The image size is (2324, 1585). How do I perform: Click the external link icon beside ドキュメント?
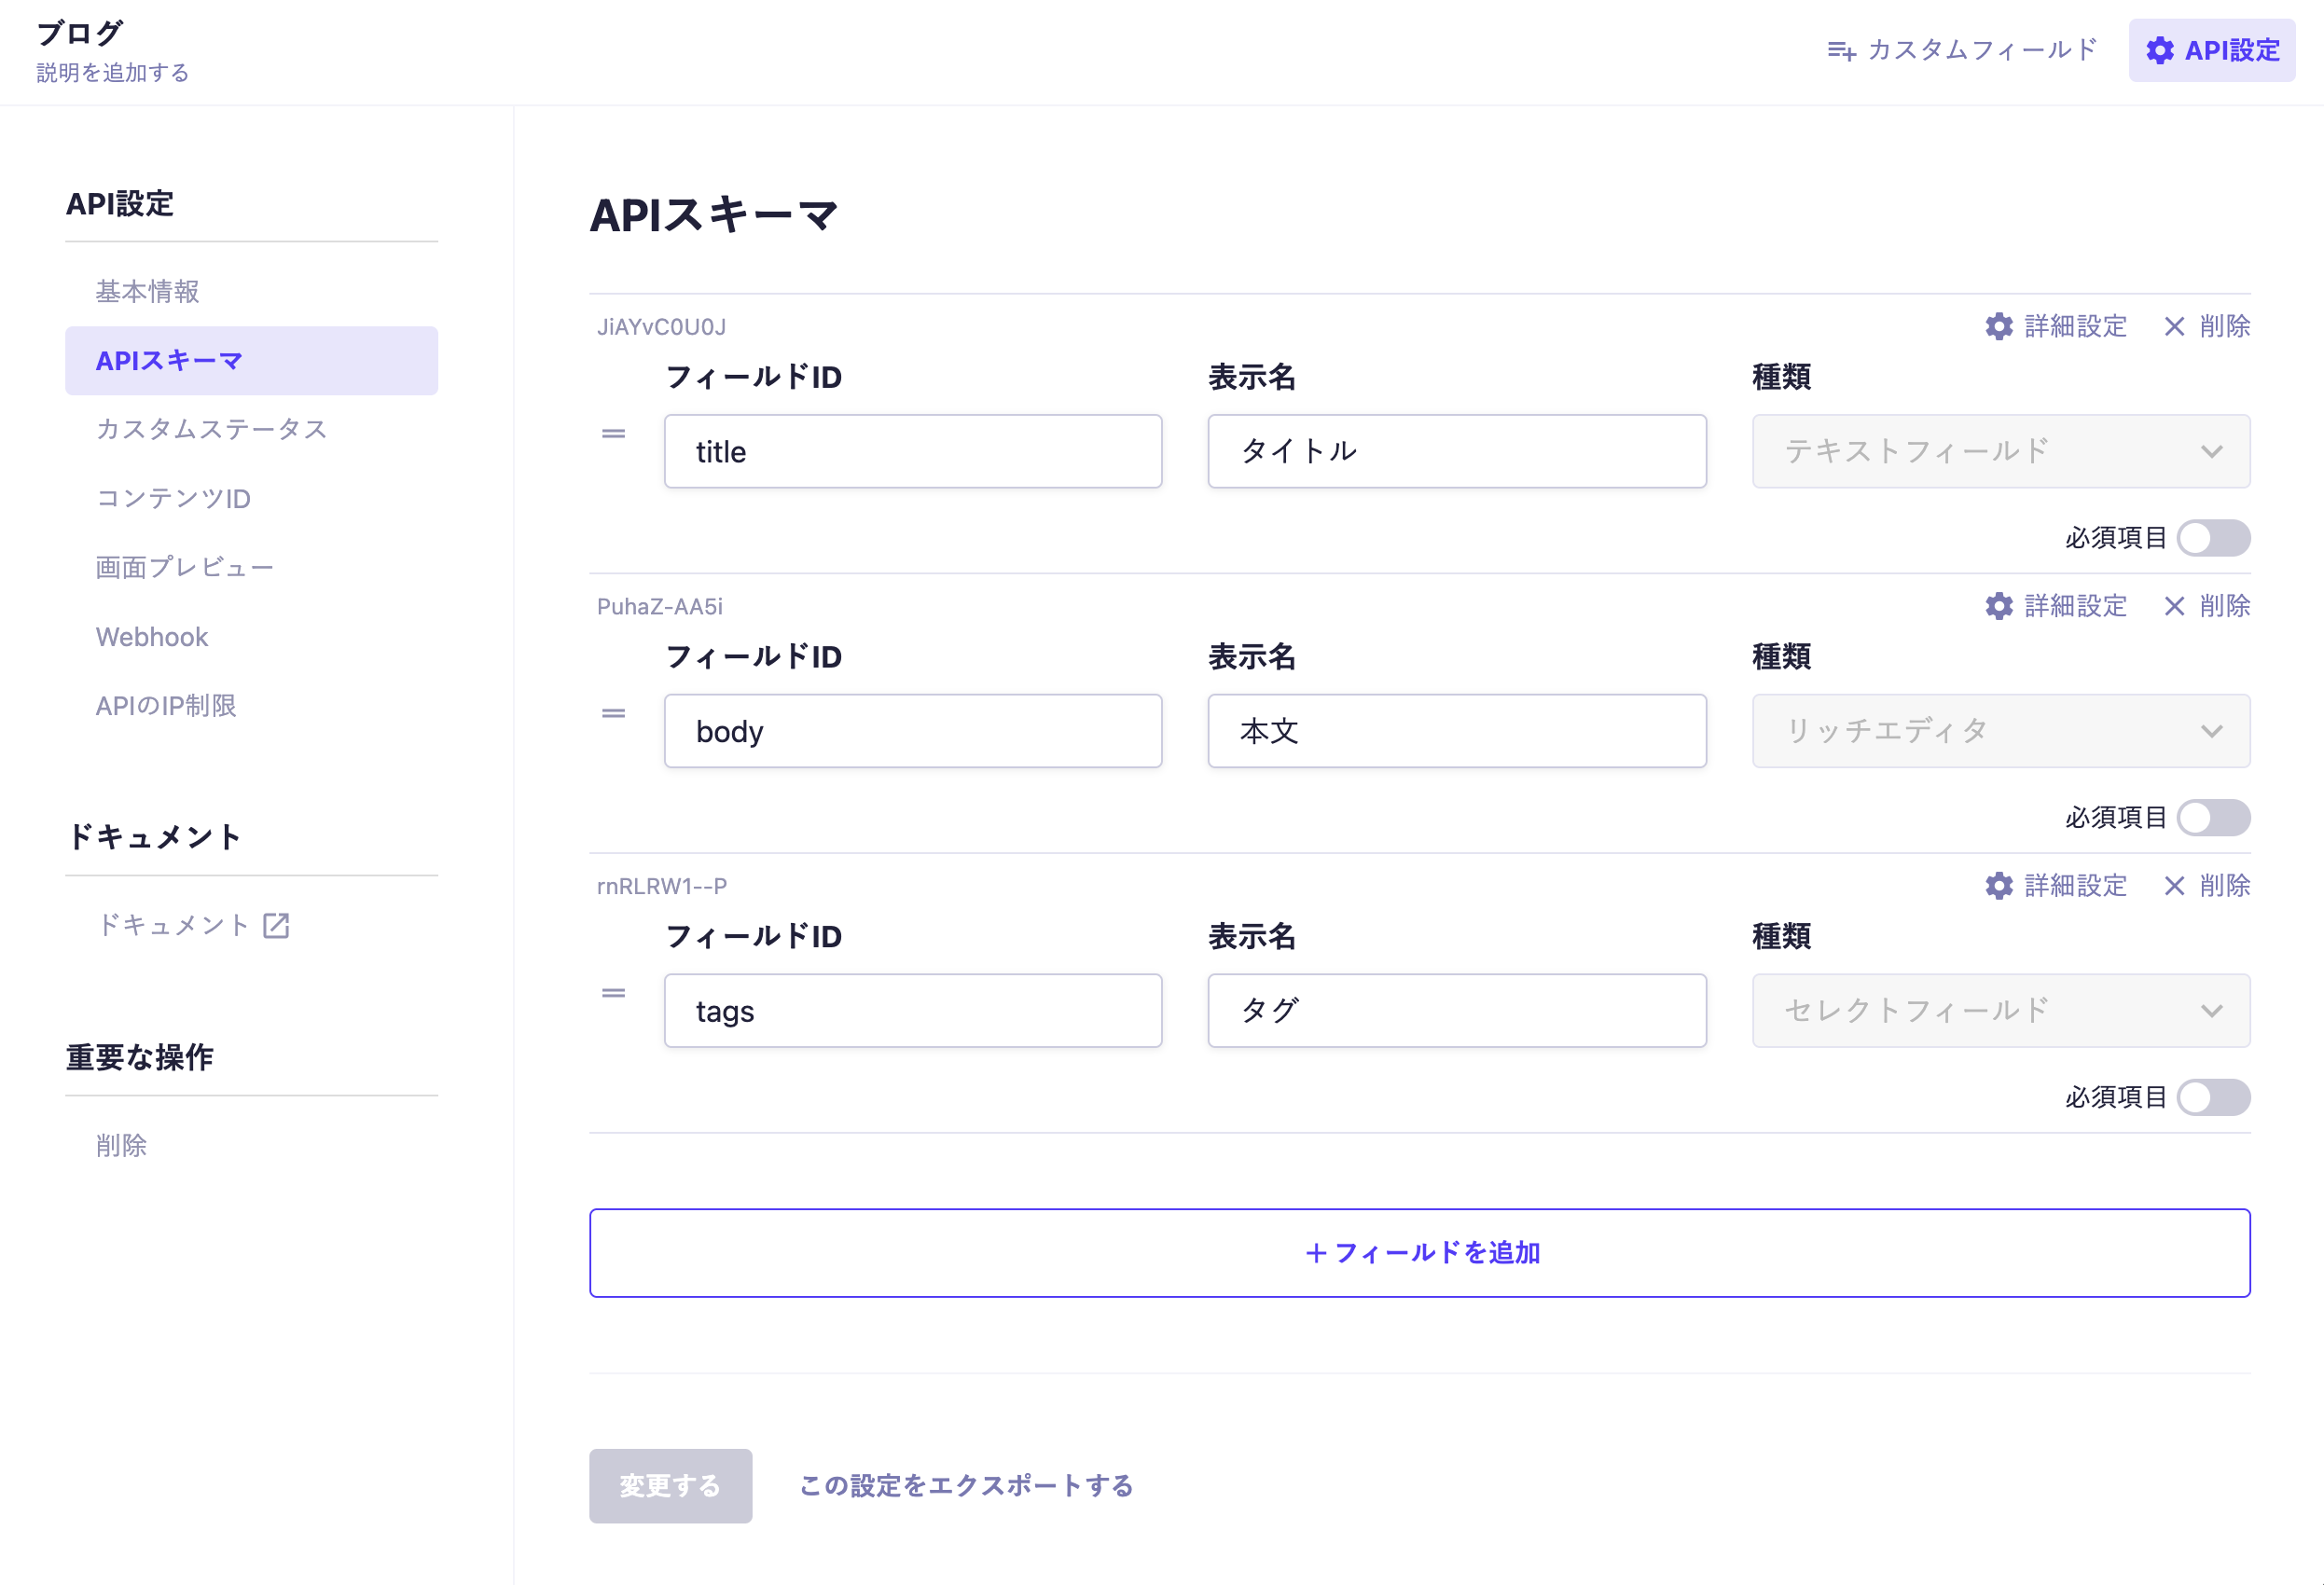[x=276, y=926]
